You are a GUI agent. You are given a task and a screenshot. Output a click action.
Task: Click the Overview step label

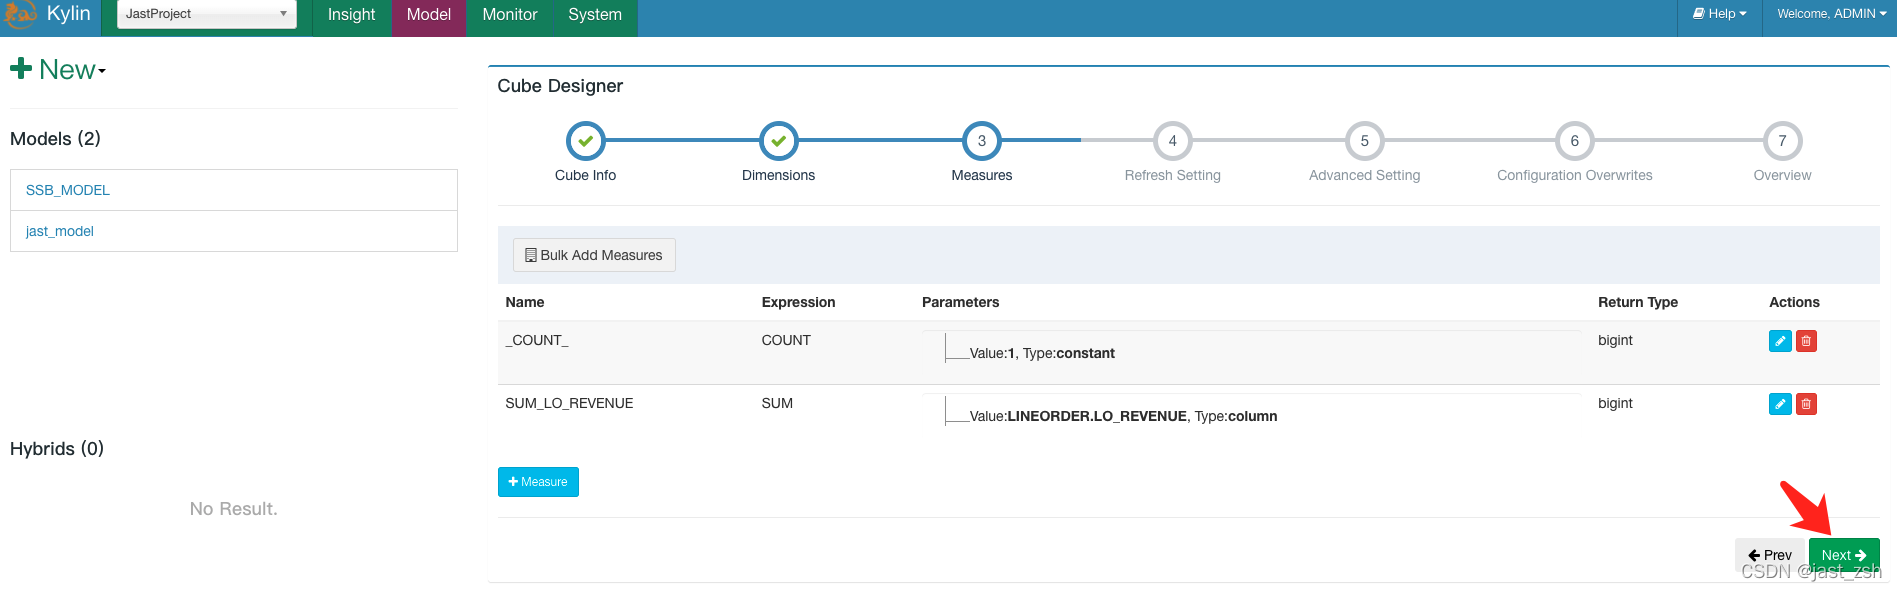(x=1782, y=175)
